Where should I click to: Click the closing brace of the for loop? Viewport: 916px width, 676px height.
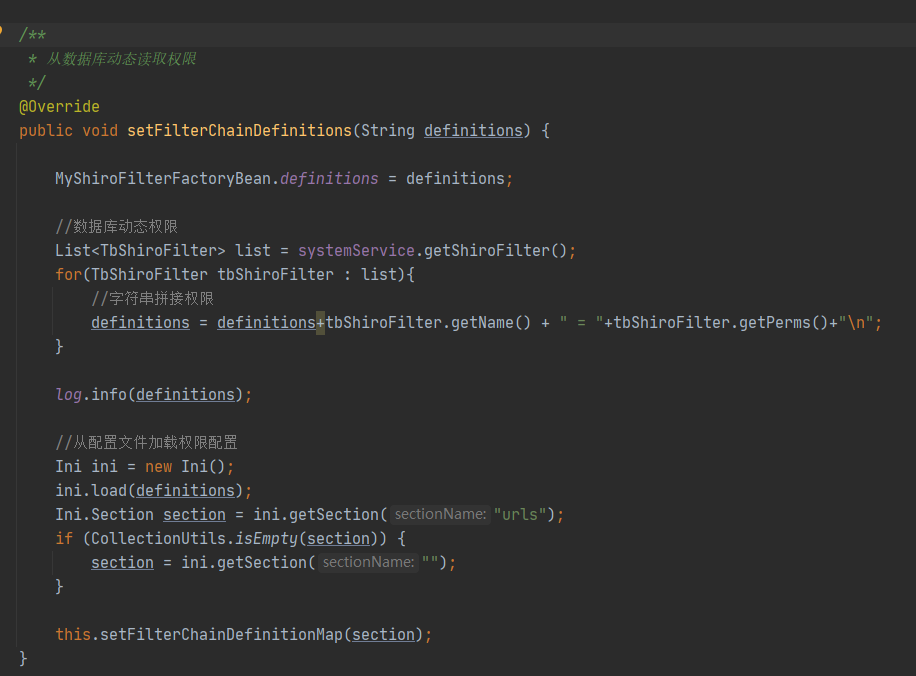click(x=59, y=346)
